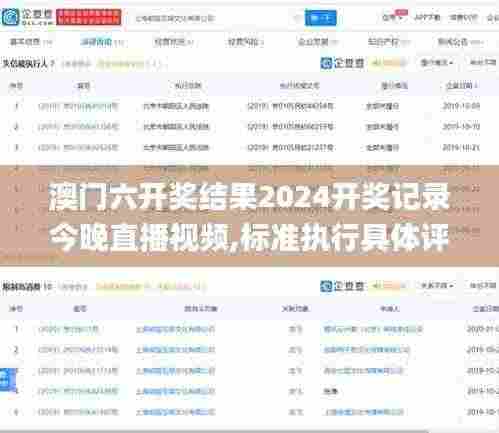Sort the 失信被执行人 table by 立案日期
The image size is (499, 433).
pyautogui.click(x=462, y=86)
